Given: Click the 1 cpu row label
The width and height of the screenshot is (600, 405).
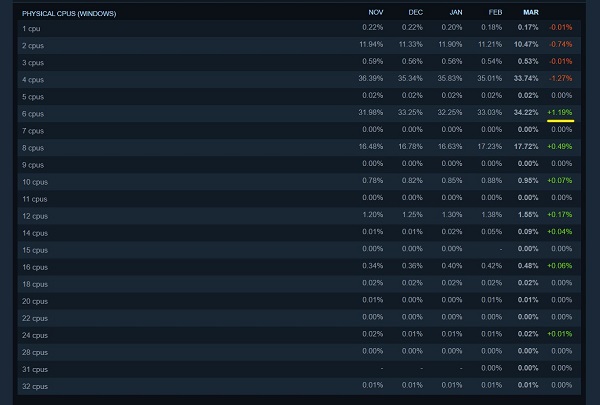Looking at the screenshot, I should coord(31,29).
